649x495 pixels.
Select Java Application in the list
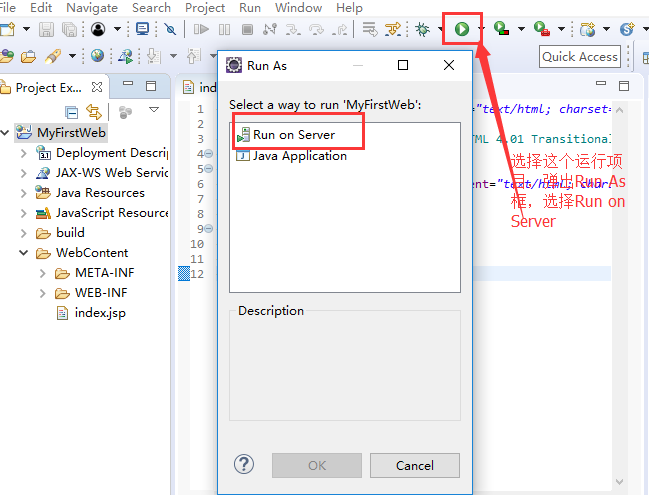[x=291, y=156]
